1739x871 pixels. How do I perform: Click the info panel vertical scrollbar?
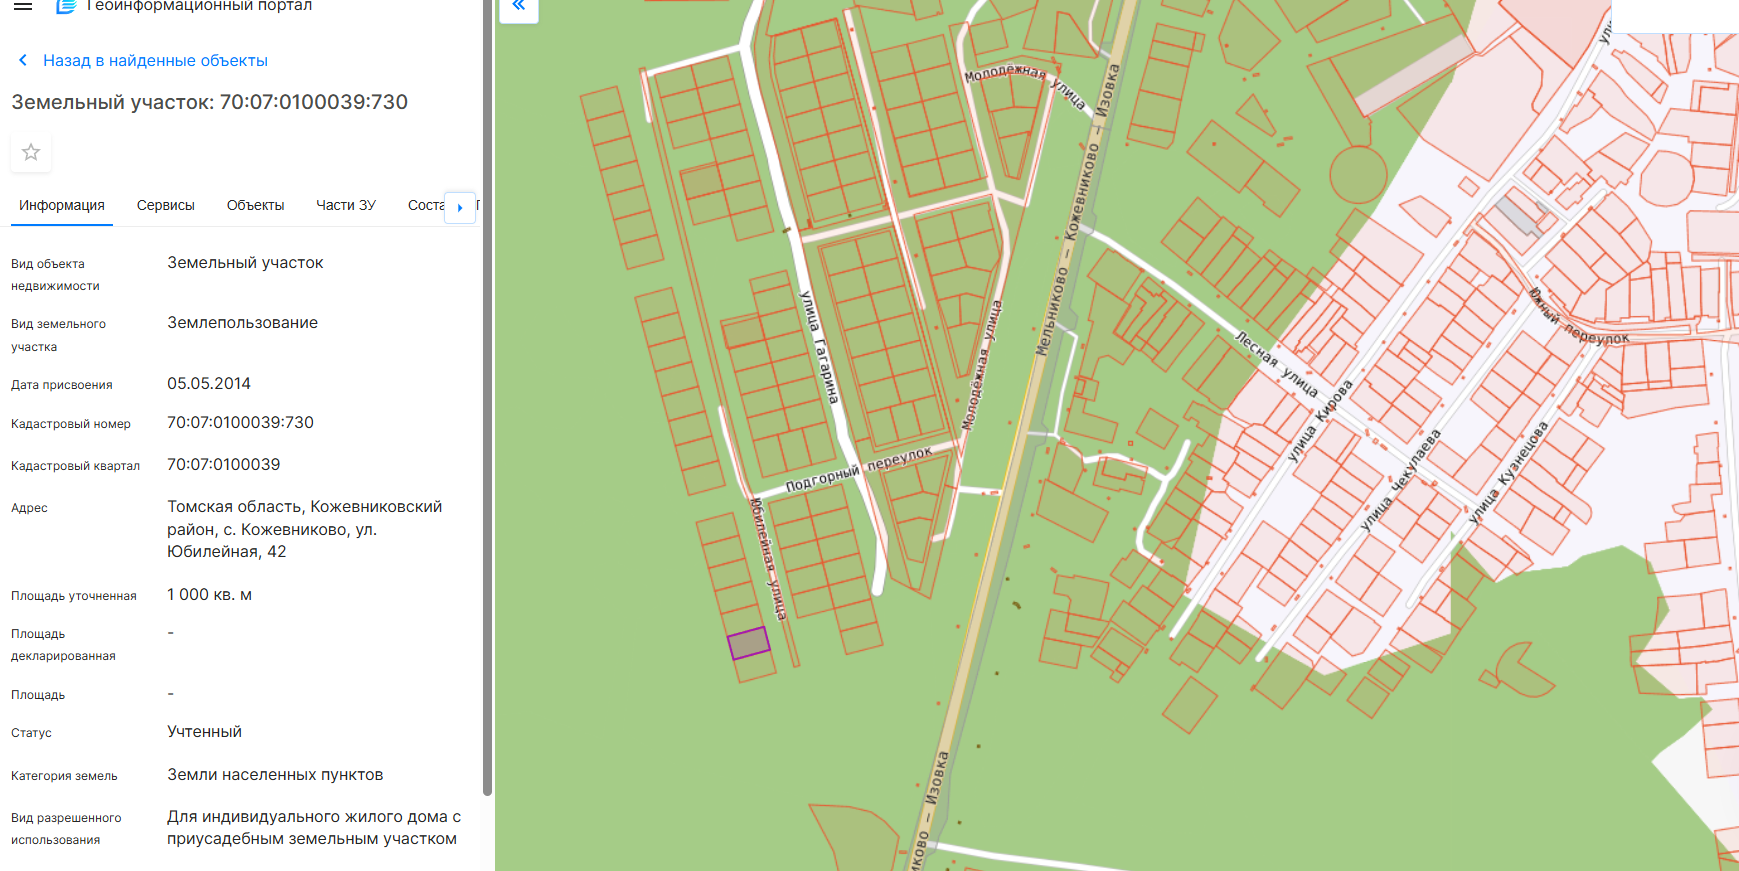pos(487,400)
